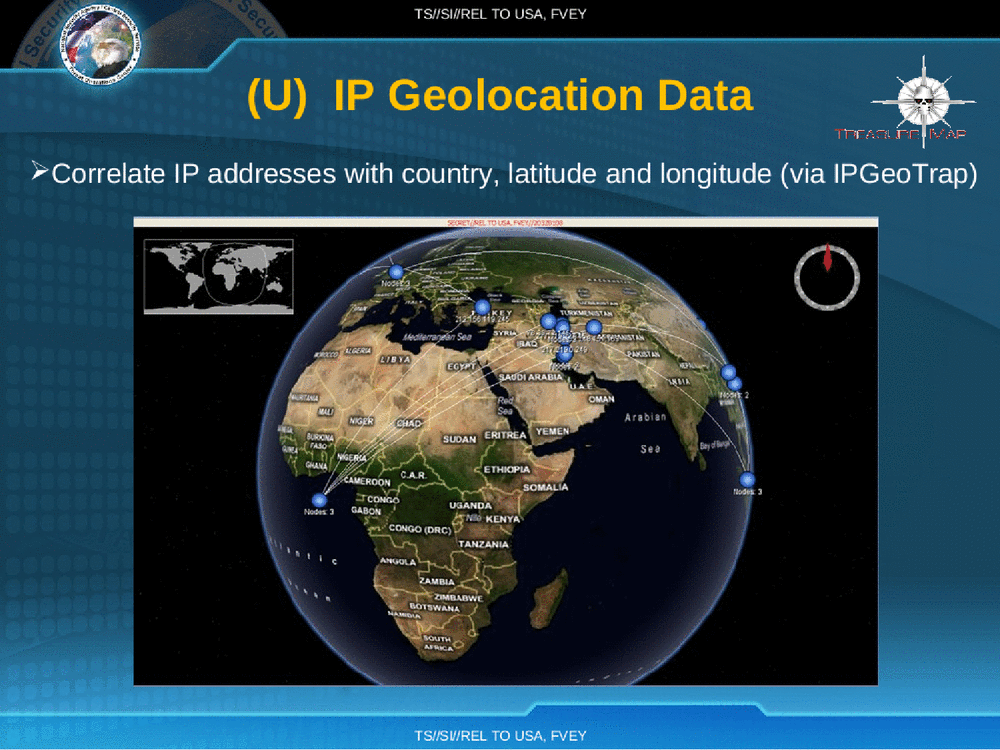Click the Treasure Map skull logo
This screenshot has height=750, width=1000.
point(923,102)
